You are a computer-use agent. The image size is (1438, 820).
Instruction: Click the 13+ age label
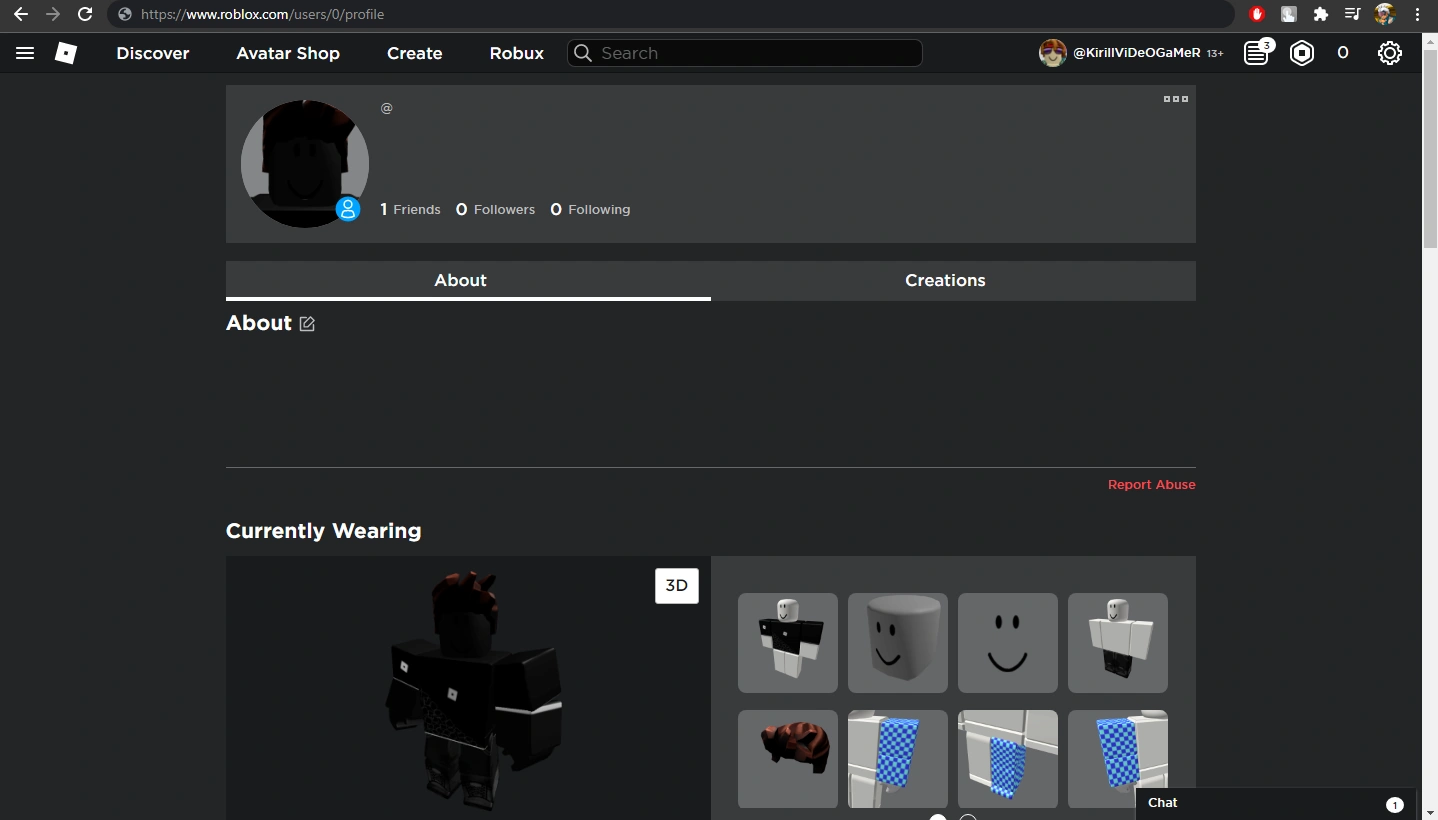point(1215,53)
